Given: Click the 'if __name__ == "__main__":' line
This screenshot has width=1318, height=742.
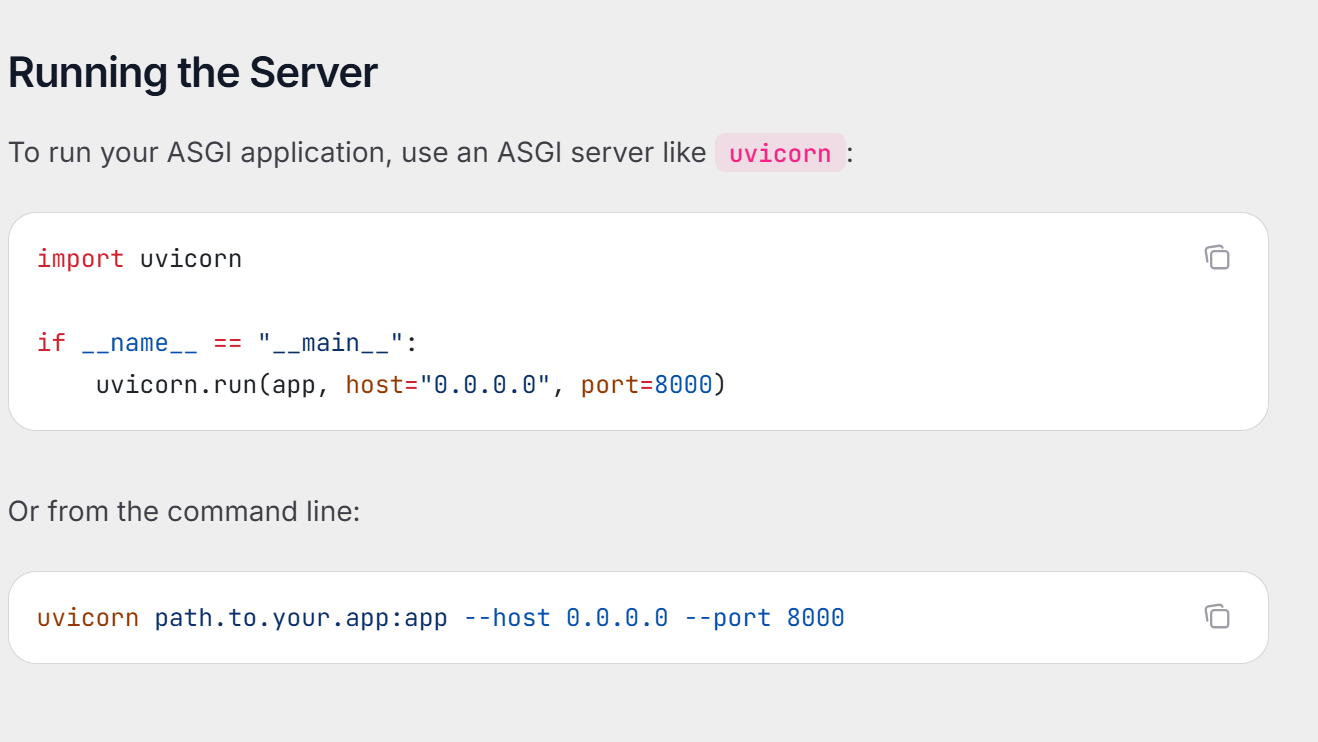Looking at the screenshot, I should [x=227, y=343].
